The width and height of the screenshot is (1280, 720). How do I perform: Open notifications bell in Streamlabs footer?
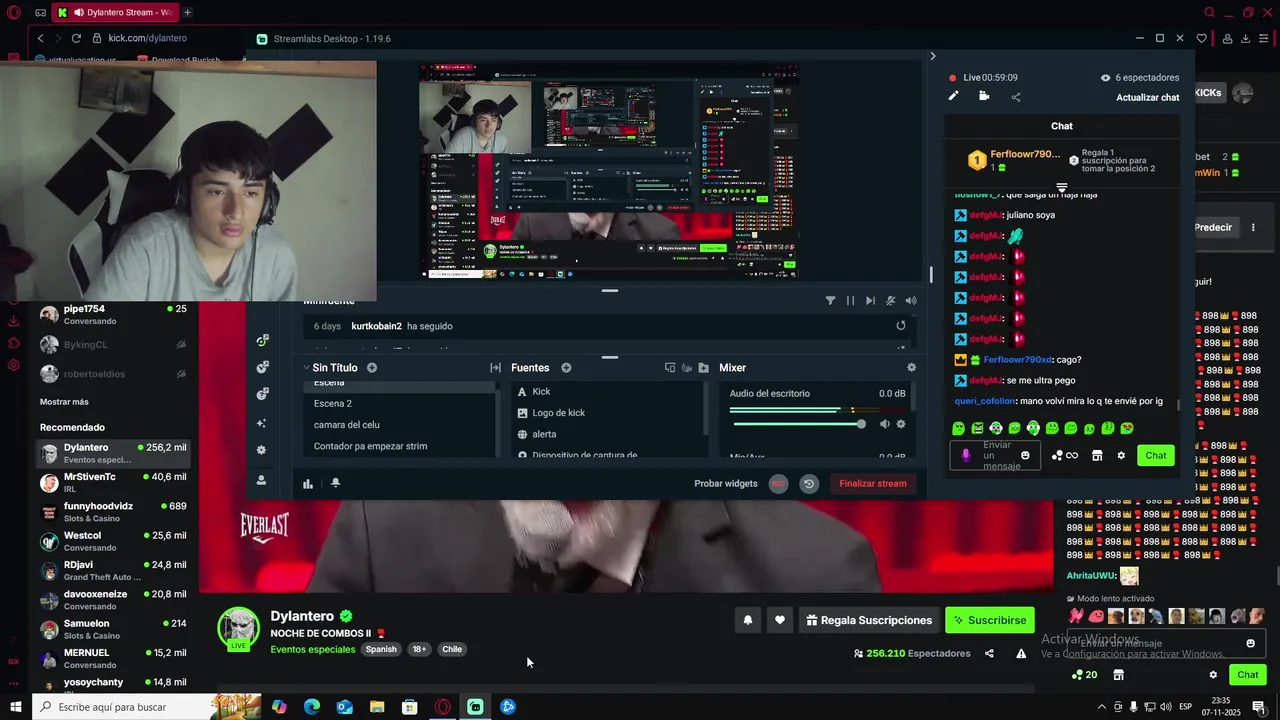point(335,483)
